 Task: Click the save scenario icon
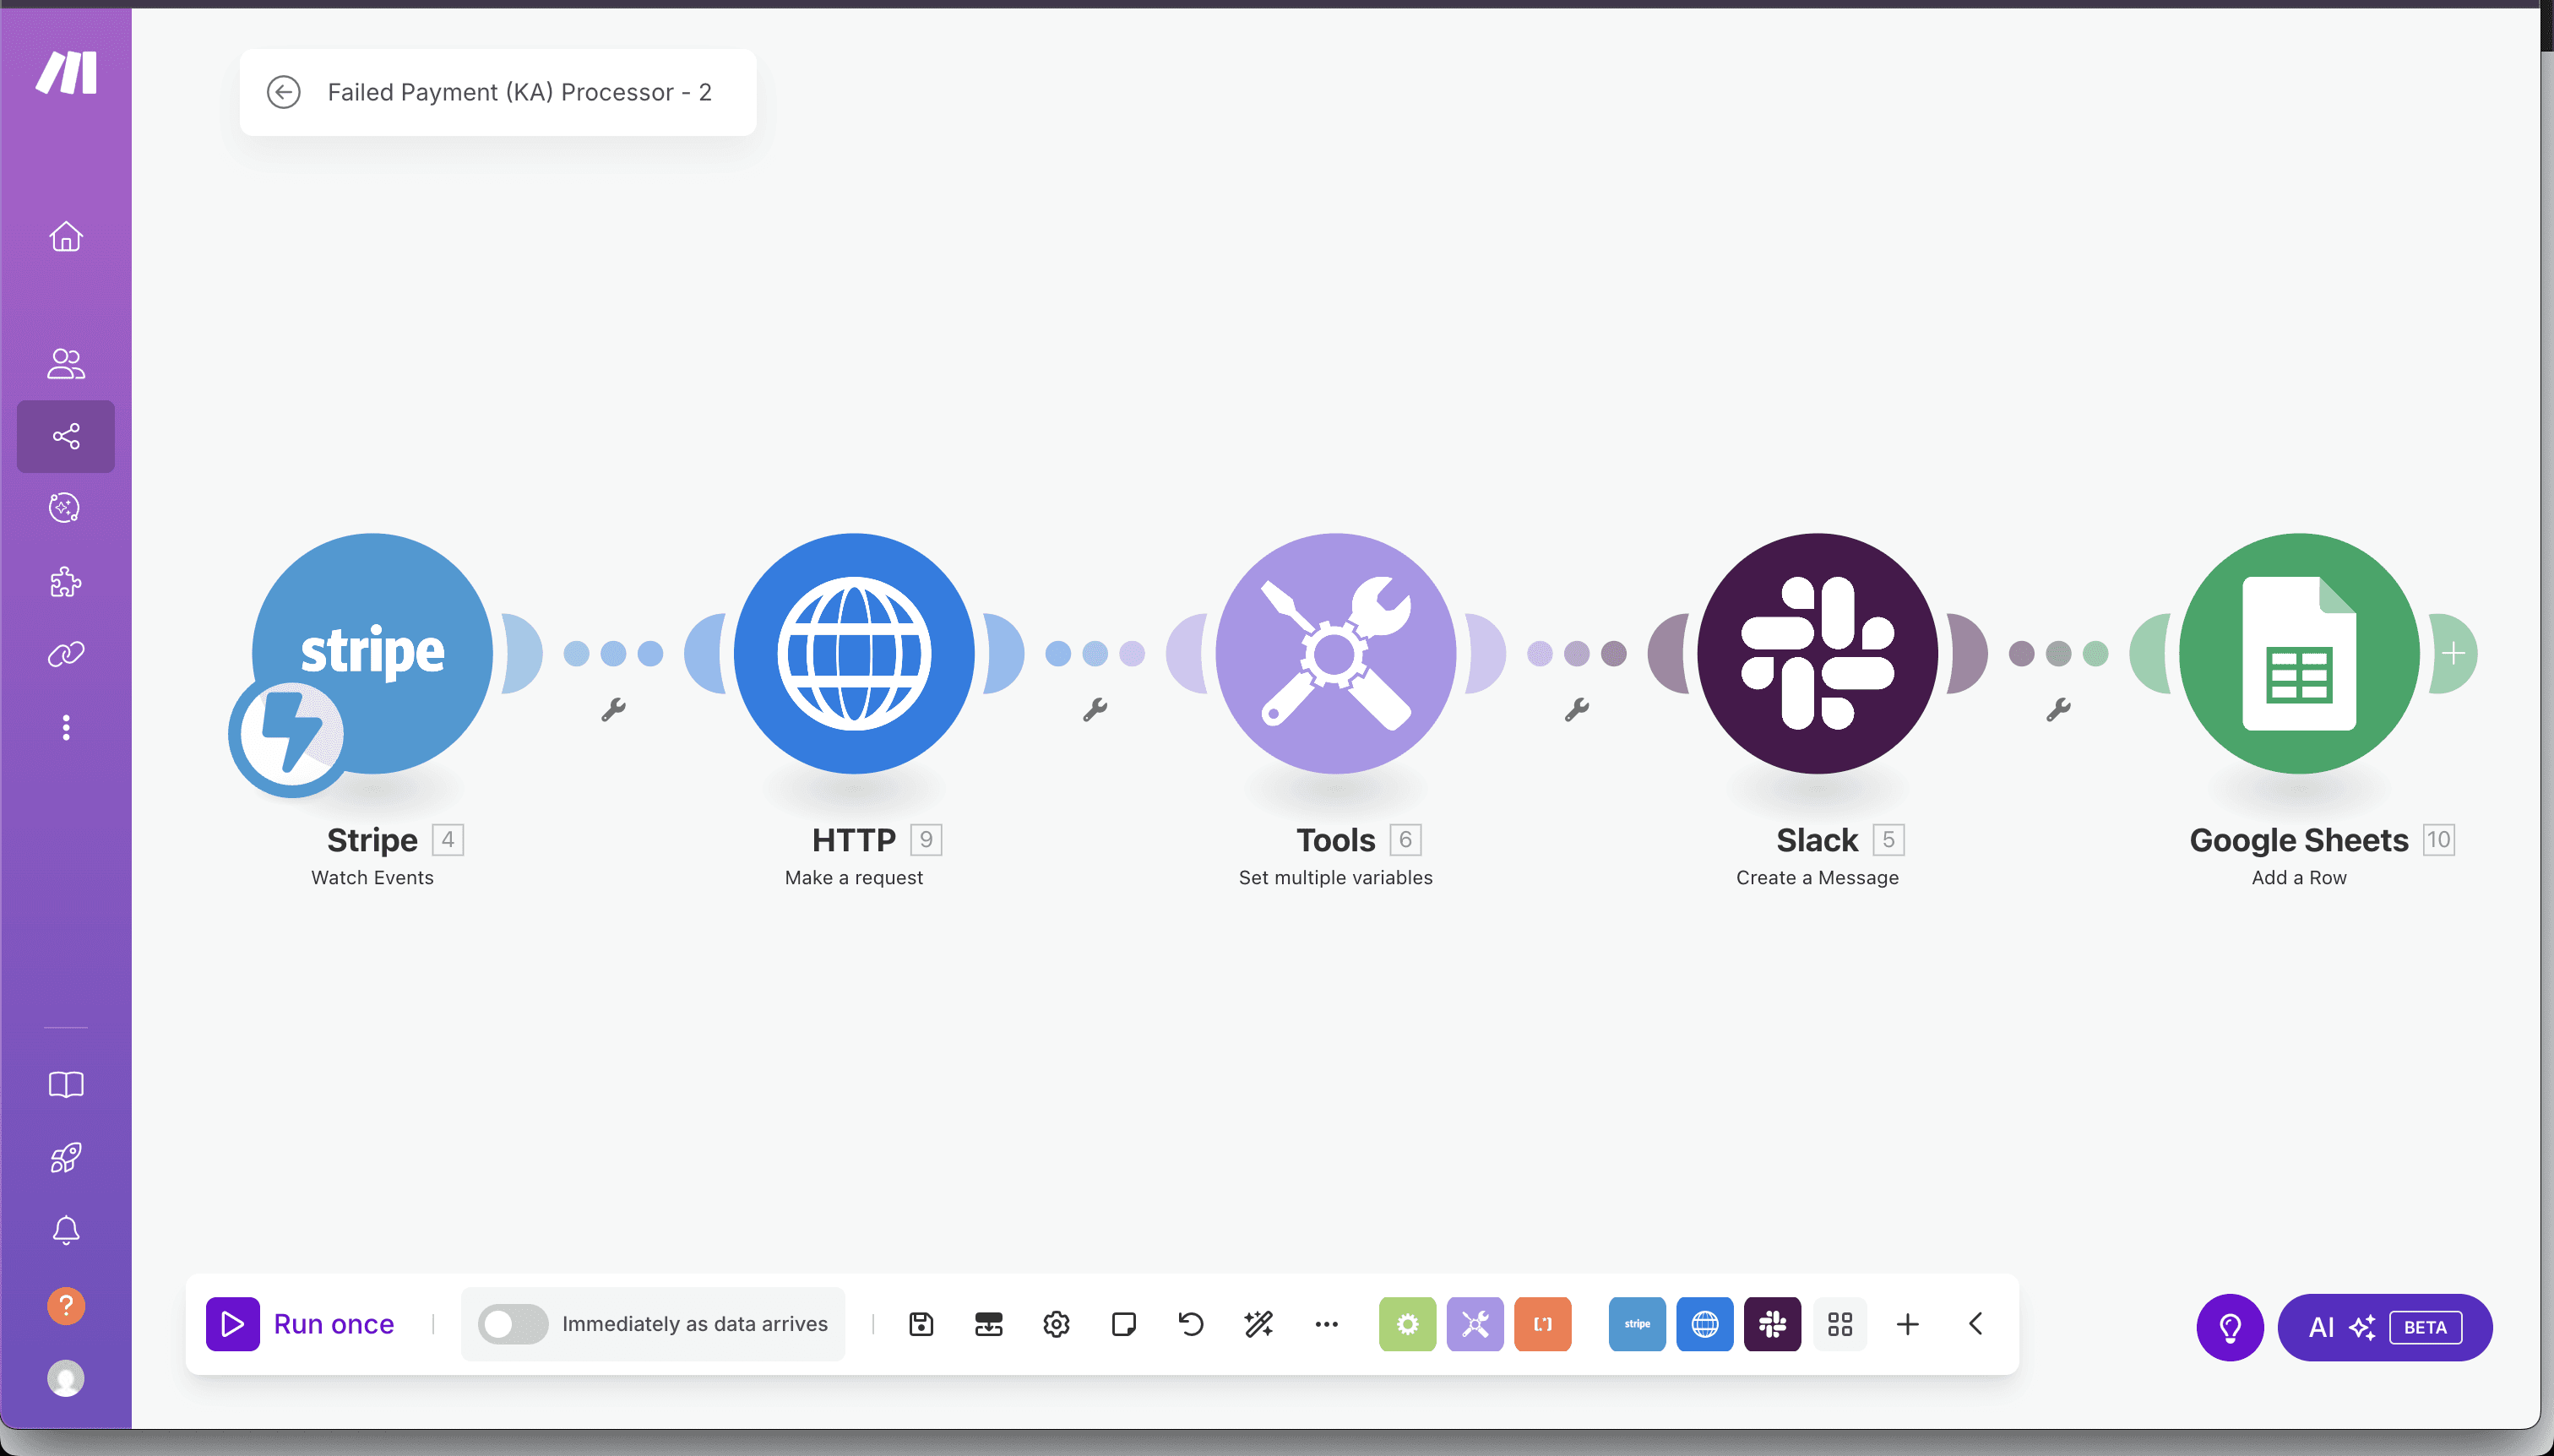[x=921, y=1324]
